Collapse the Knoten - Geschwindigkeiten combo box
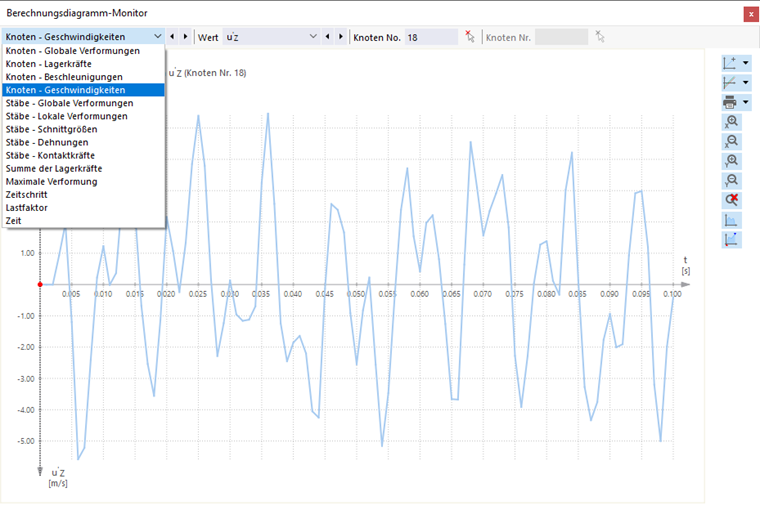Screen dimensions: 760x510 [158, 37]
